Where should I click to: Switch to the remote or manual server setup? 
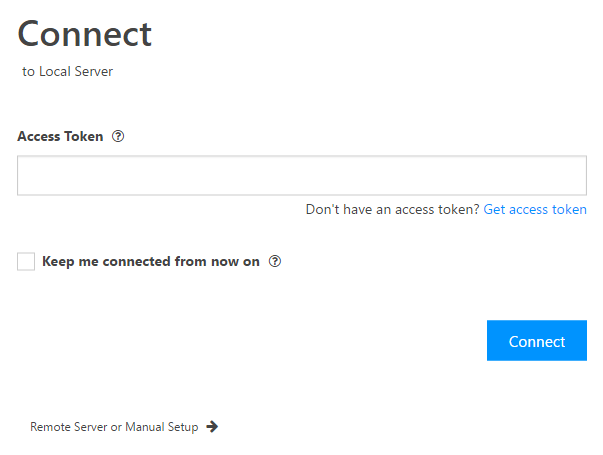click(114, 427)
